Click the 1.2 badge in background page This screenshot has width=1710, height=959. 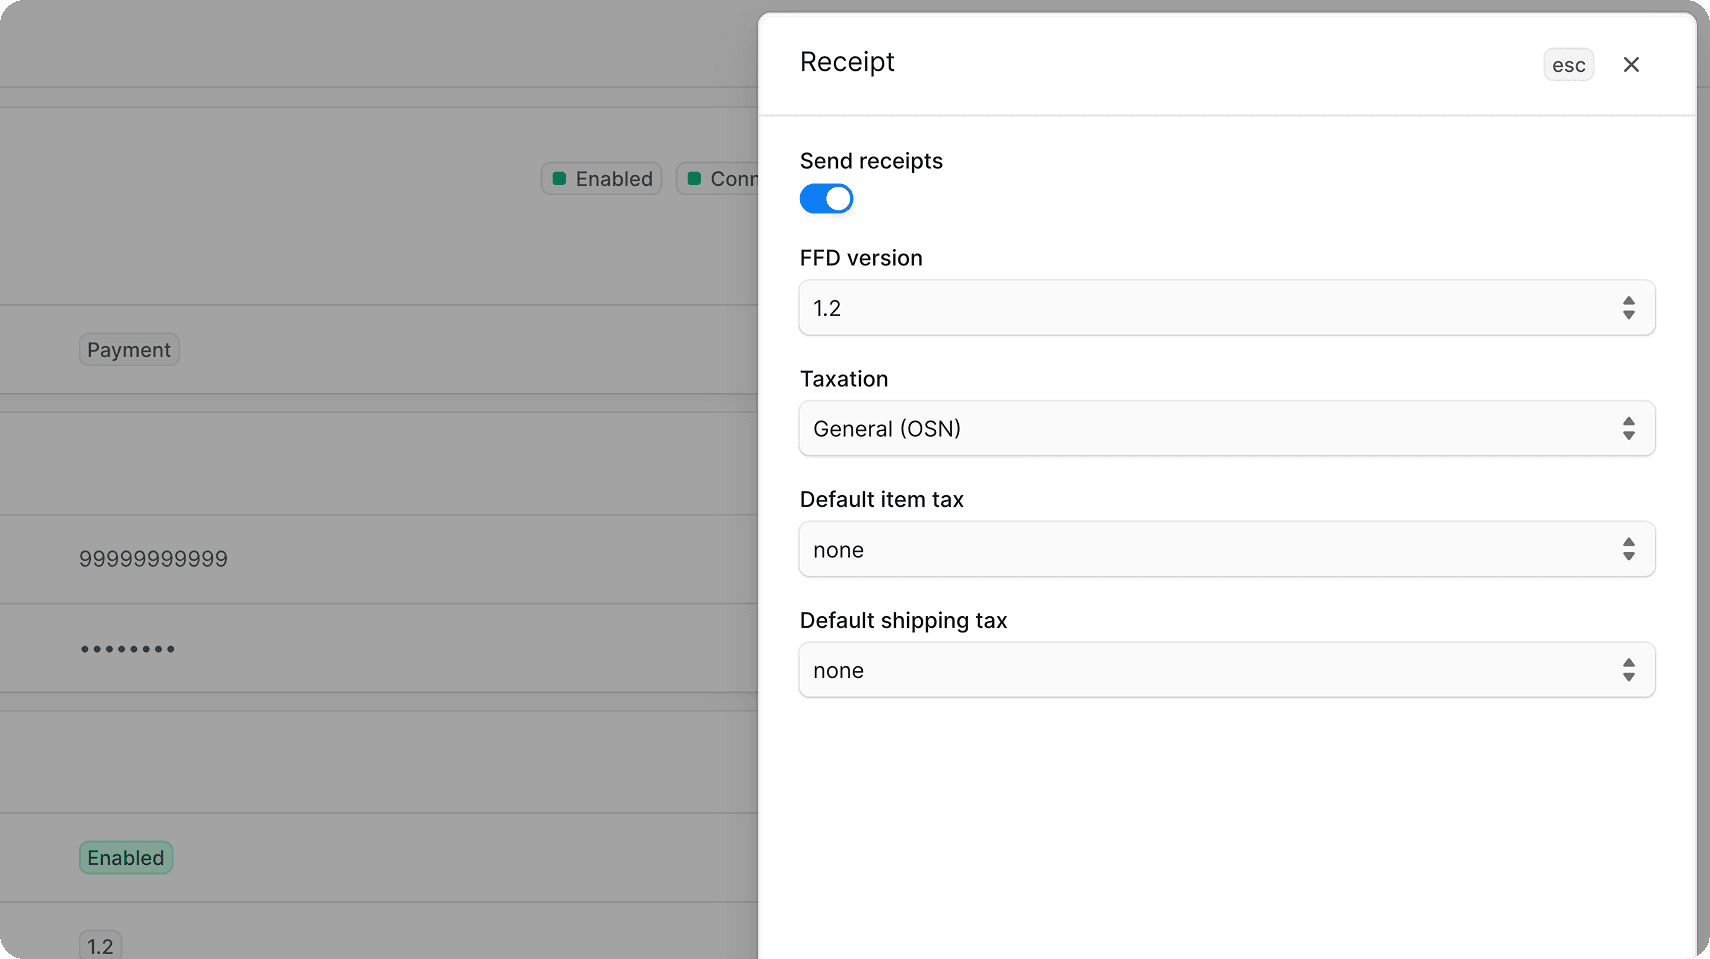(100, 946)
